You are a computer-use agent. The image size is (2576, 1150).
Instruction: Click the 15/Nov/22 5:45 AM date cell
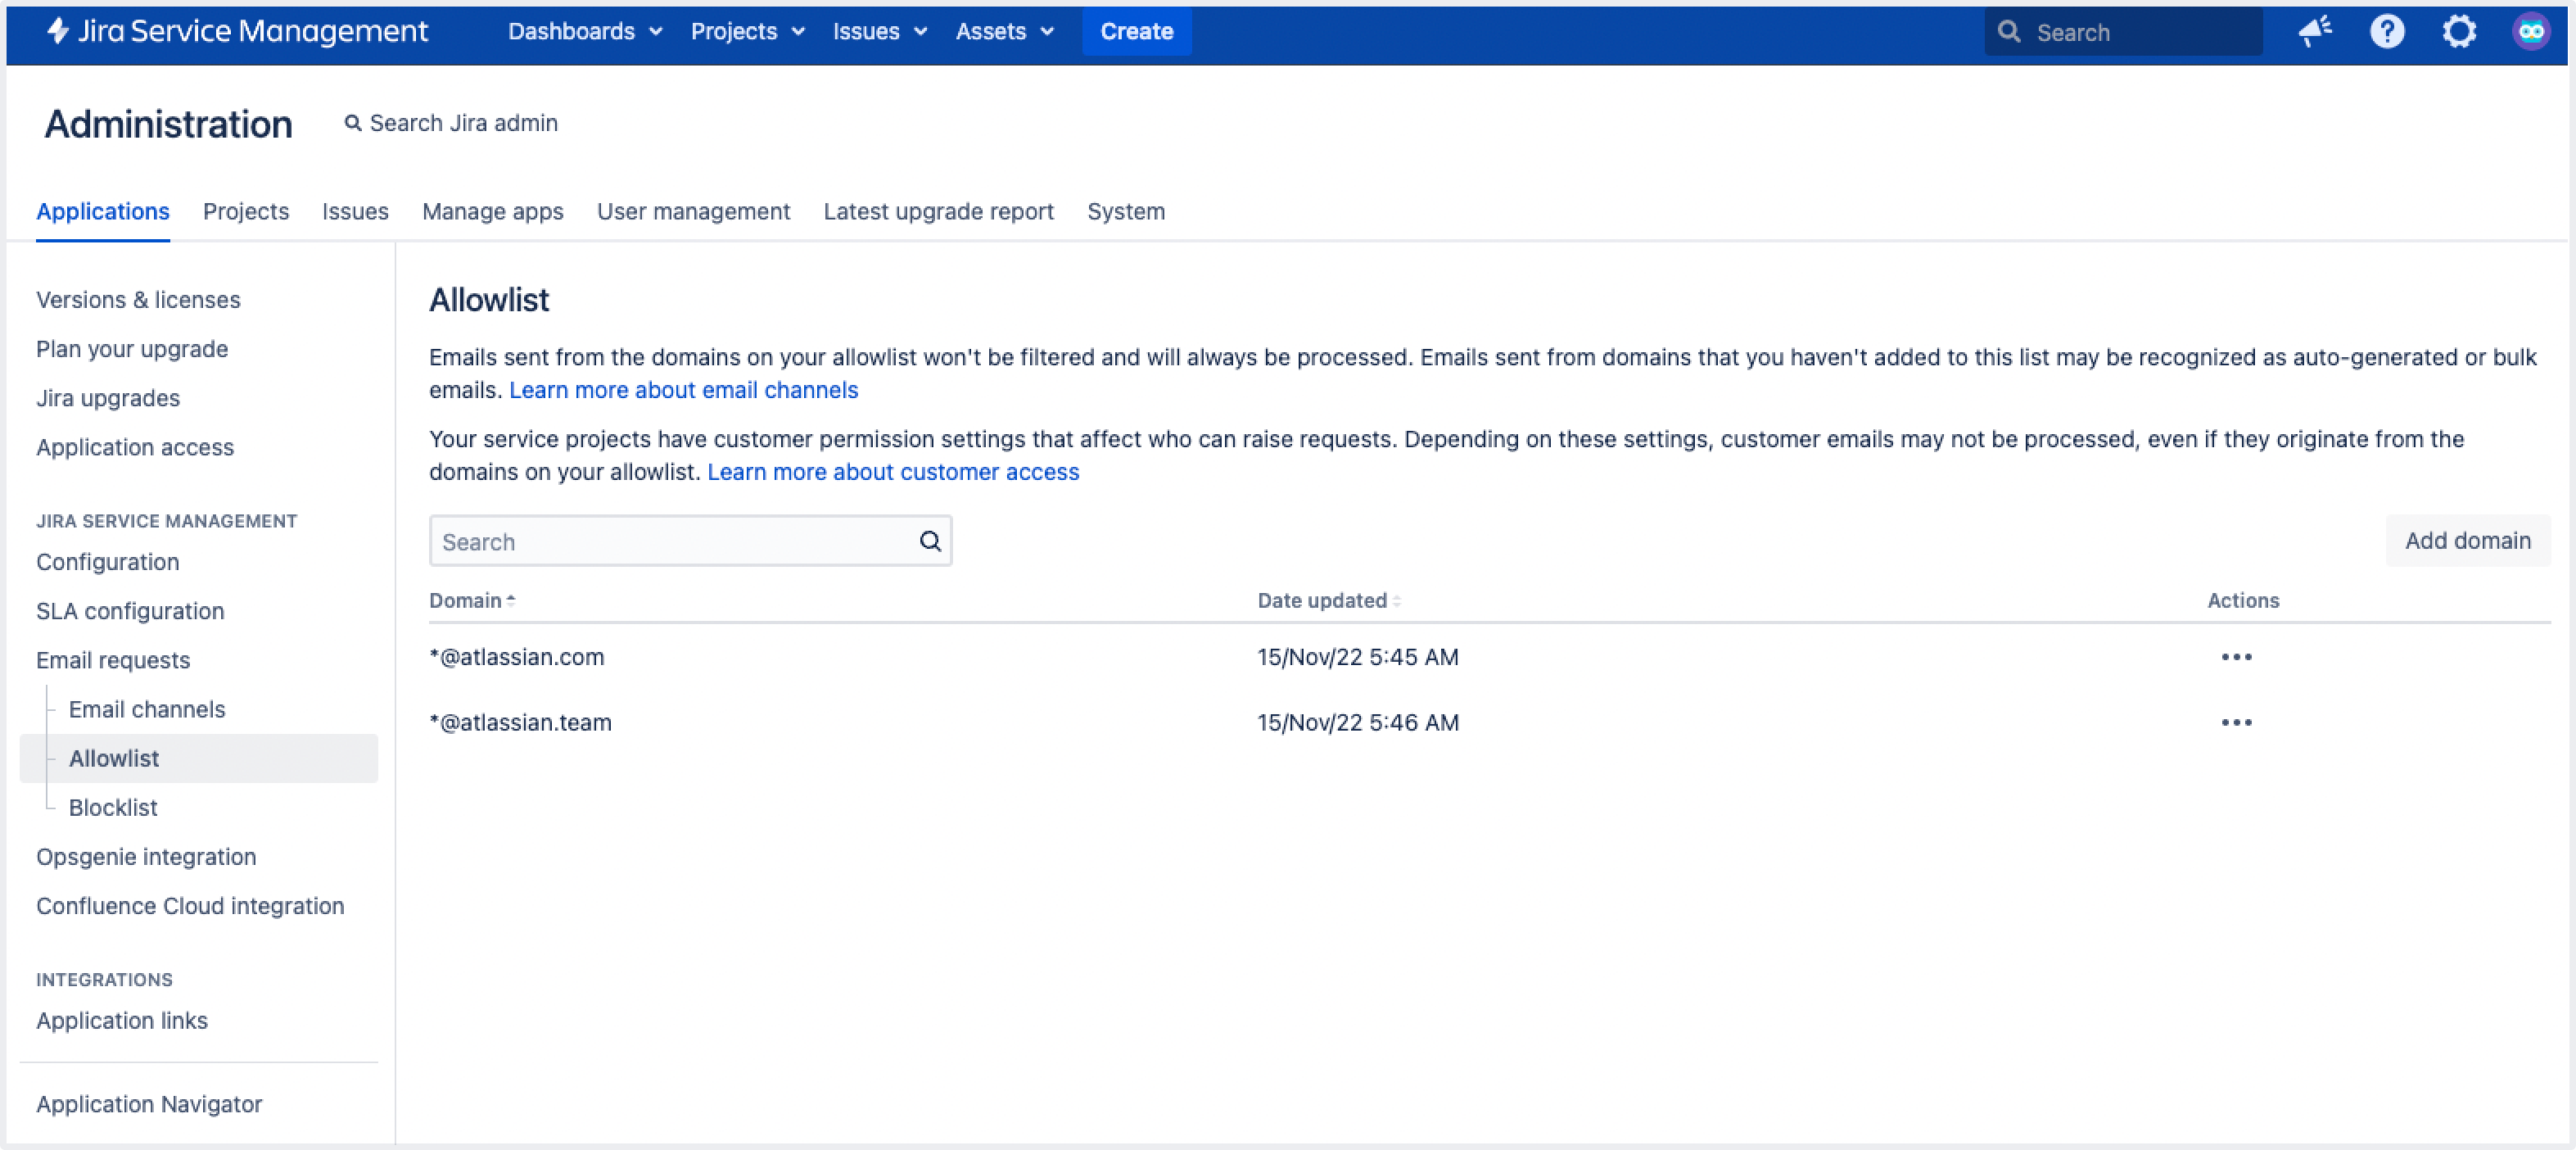[1357, 657]
